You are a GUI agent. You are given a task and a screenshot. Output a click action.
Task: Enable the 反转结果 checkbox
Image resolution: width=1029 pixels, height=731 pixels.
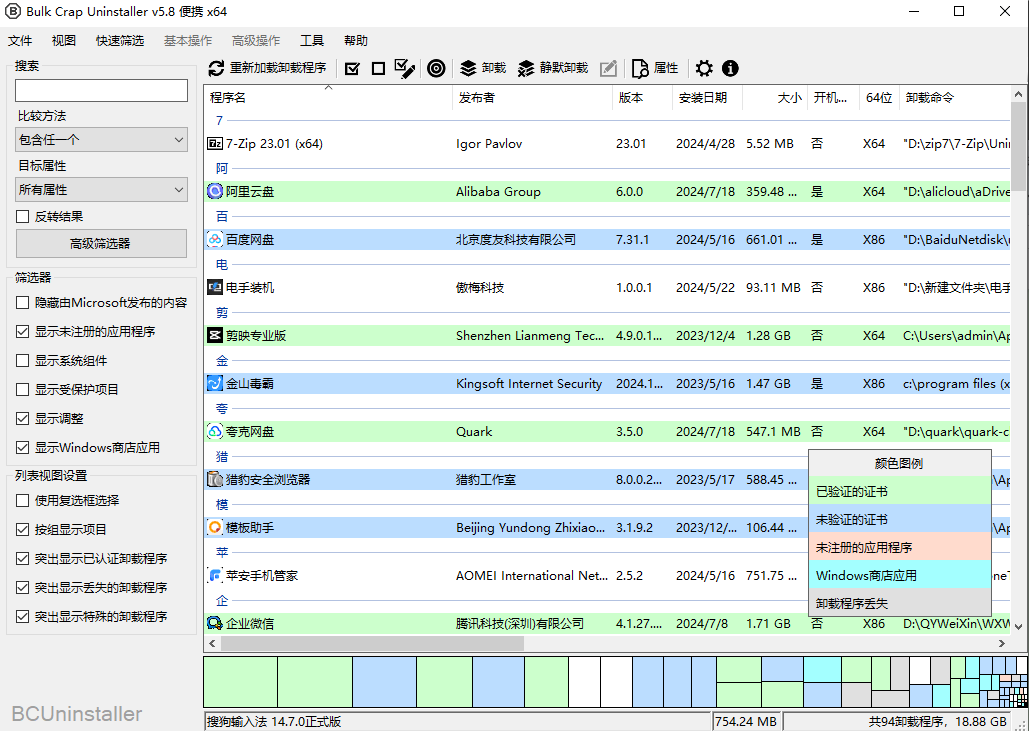23,216
